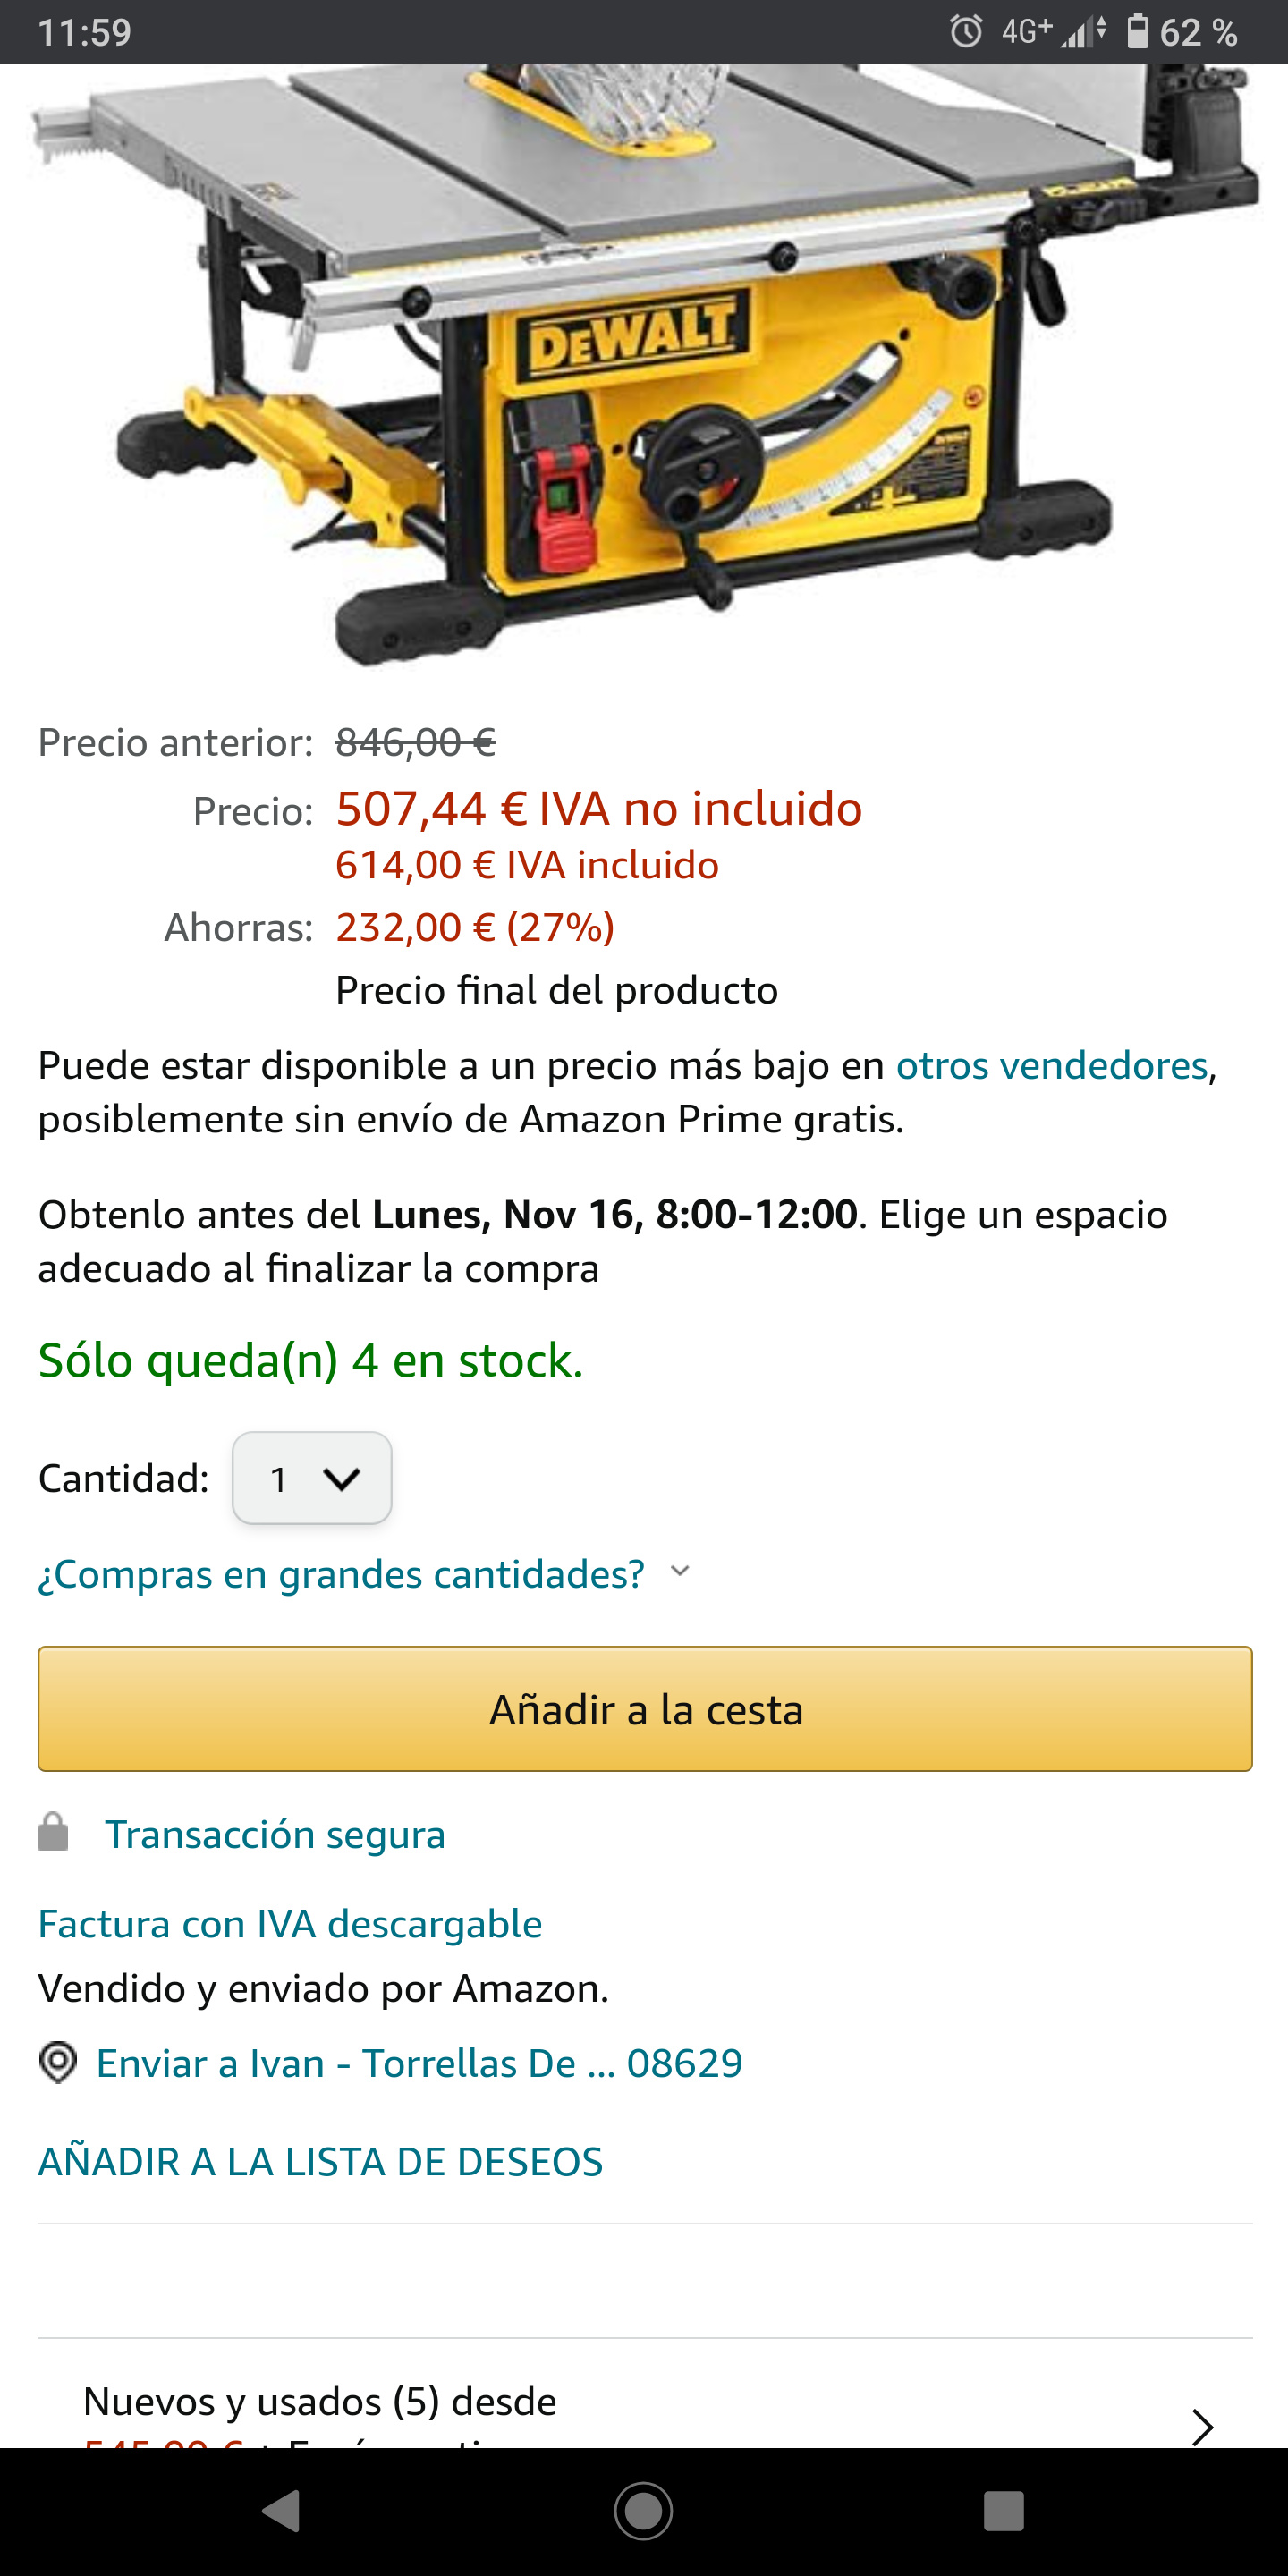Open Factura con IVA descargable link
This screenshot has width=1288, height=2576.
coord(290,1924)
